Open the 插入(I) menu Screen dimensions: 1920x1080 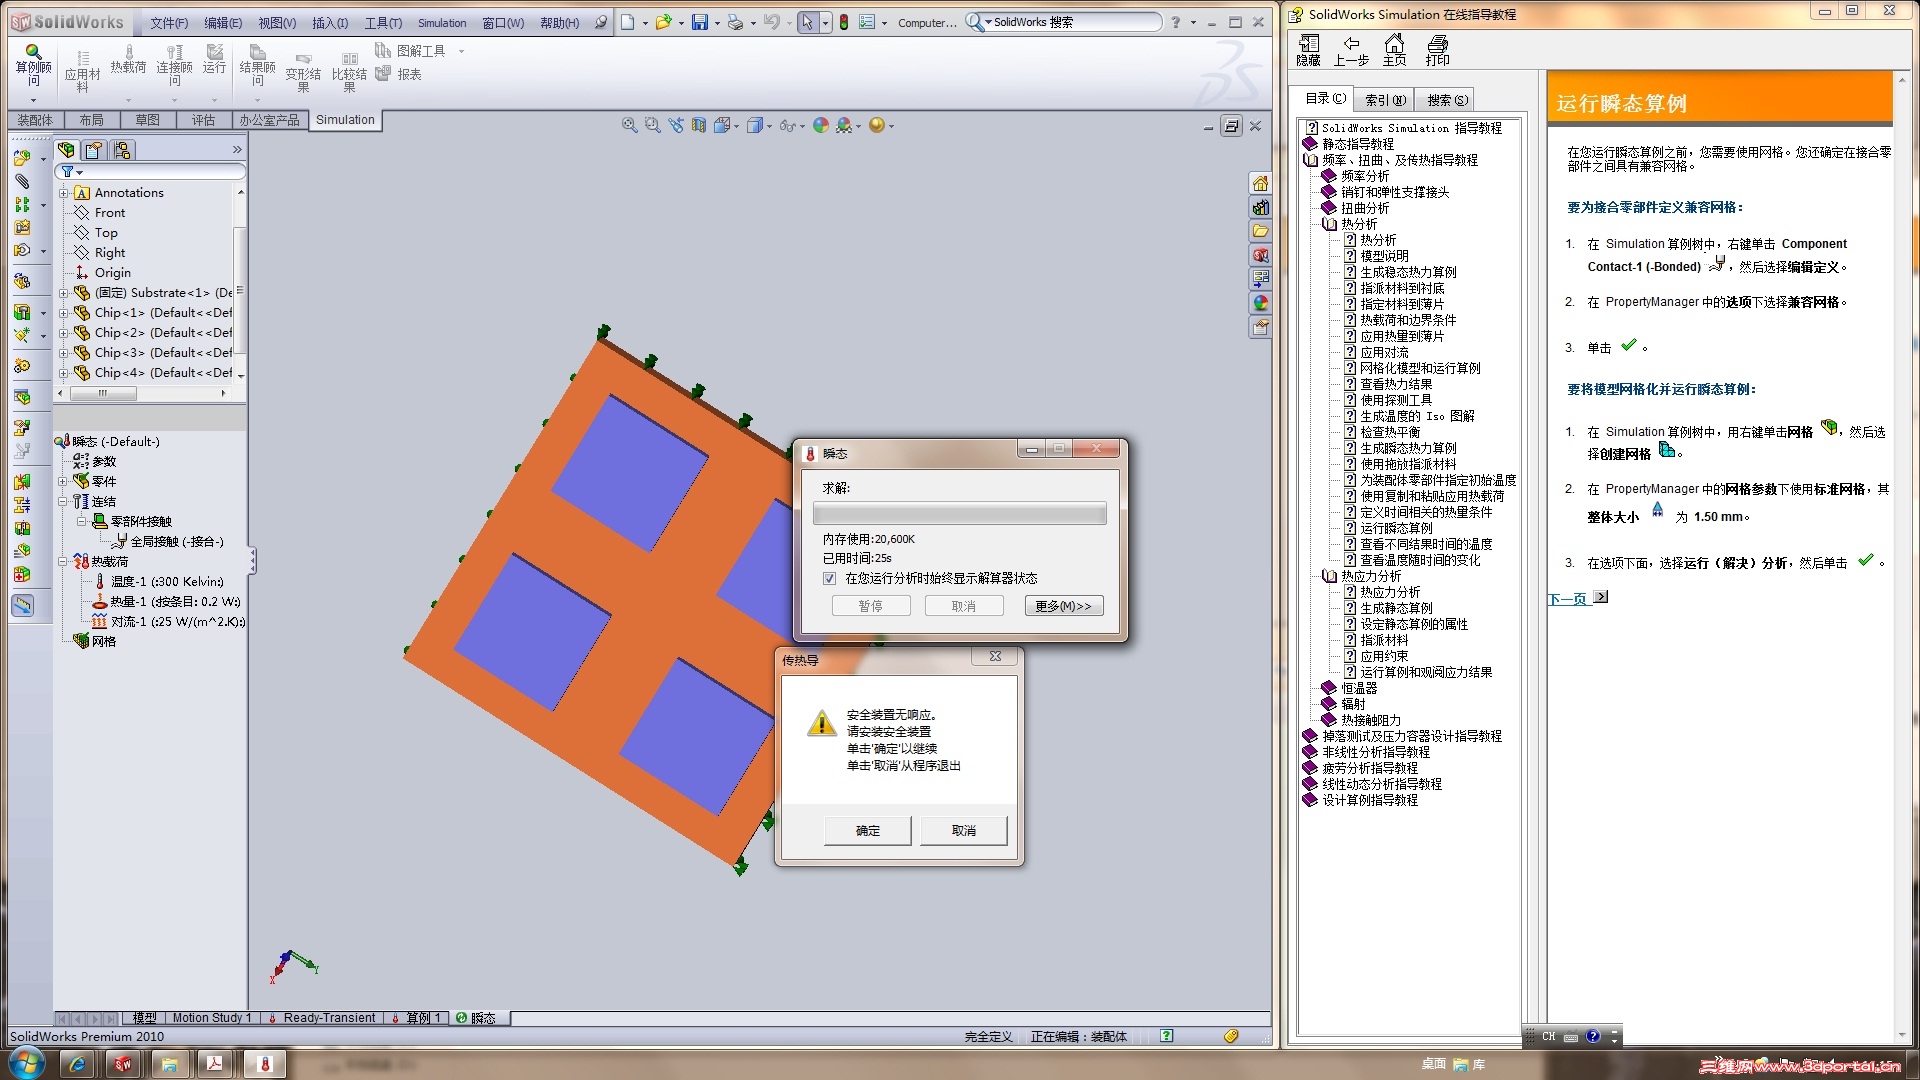[330, 23]
